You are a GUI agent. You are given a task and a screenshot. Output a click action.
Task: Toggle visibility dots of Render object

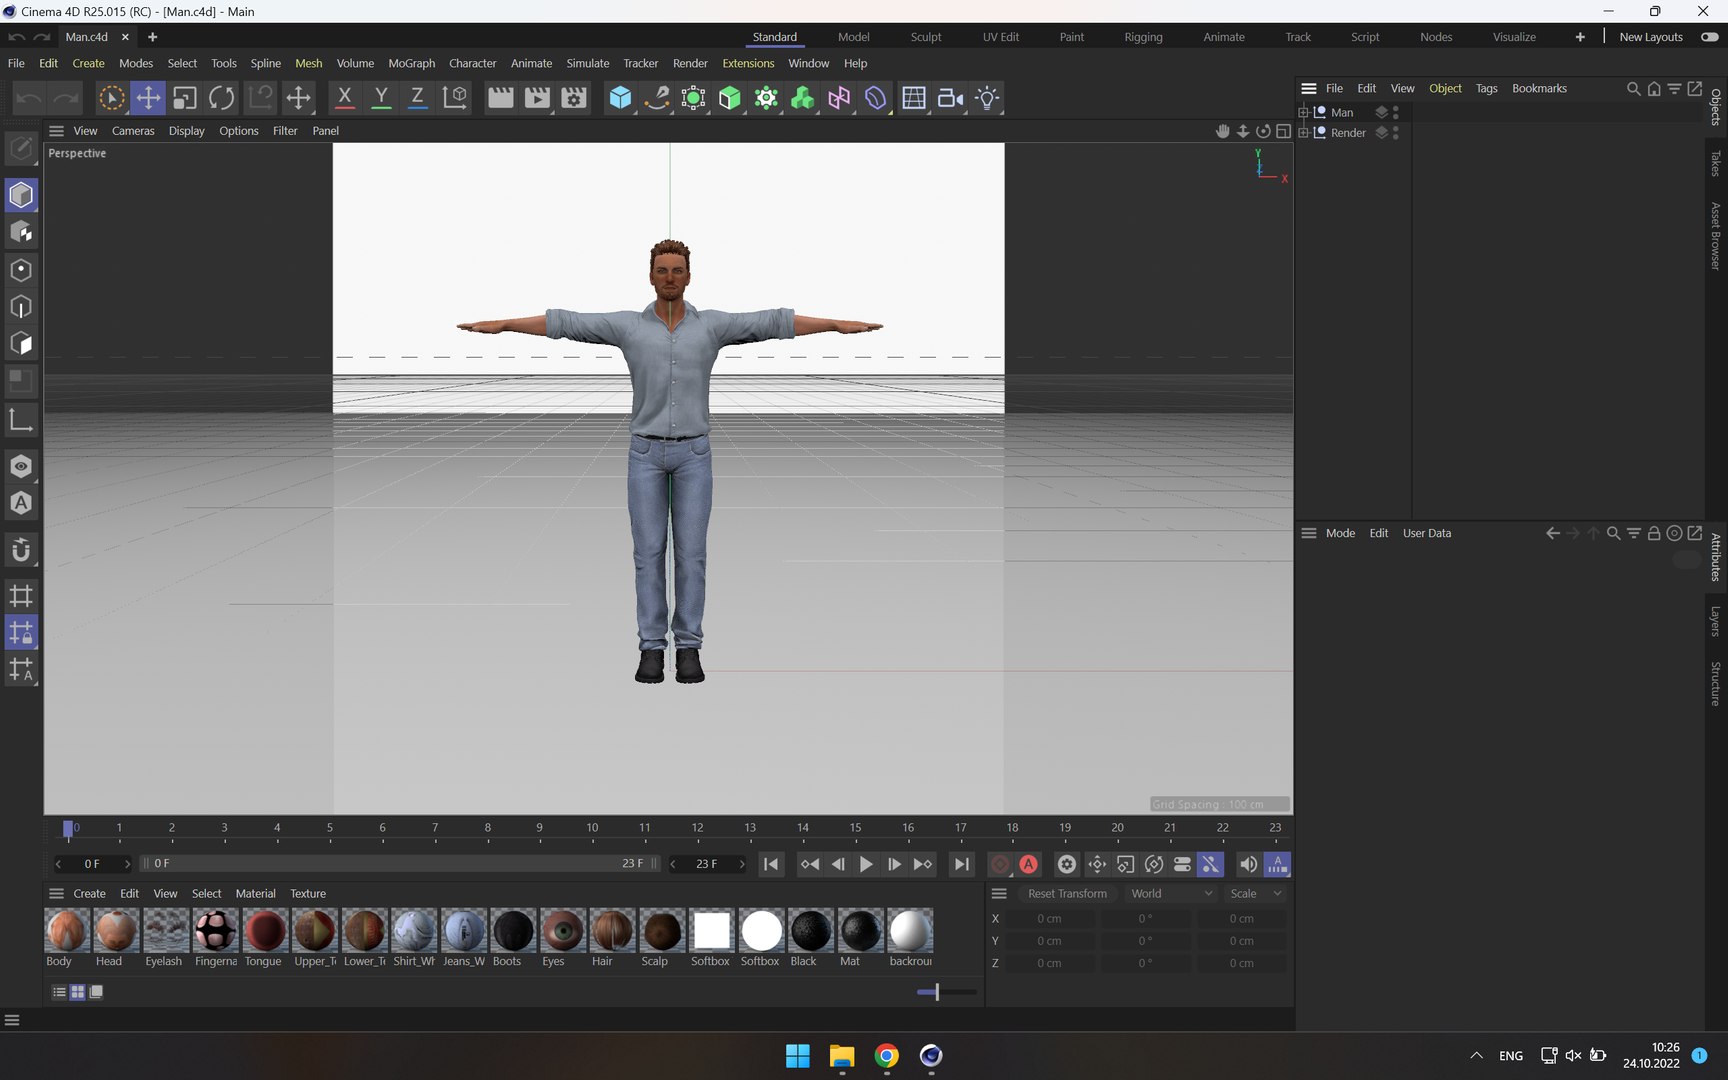pyautogui.click(x=1396, y=132)
